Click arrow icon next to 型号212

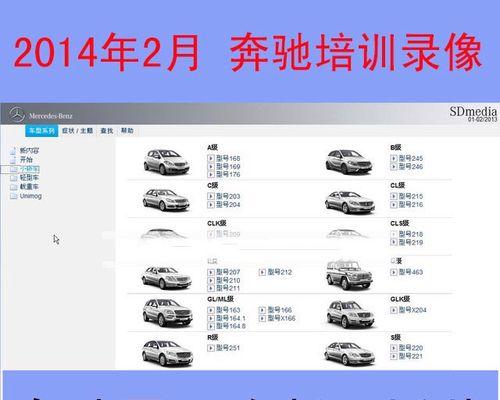(262, 272)
